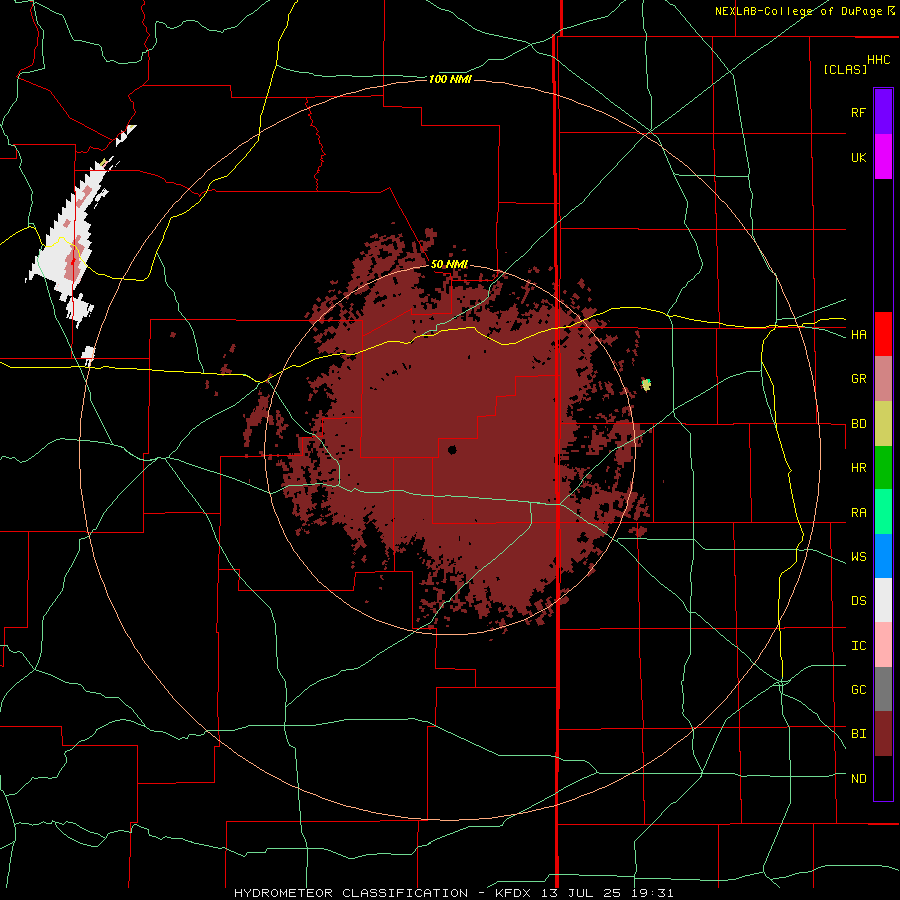Click the "WS" legend label

[x=859, y=557]
